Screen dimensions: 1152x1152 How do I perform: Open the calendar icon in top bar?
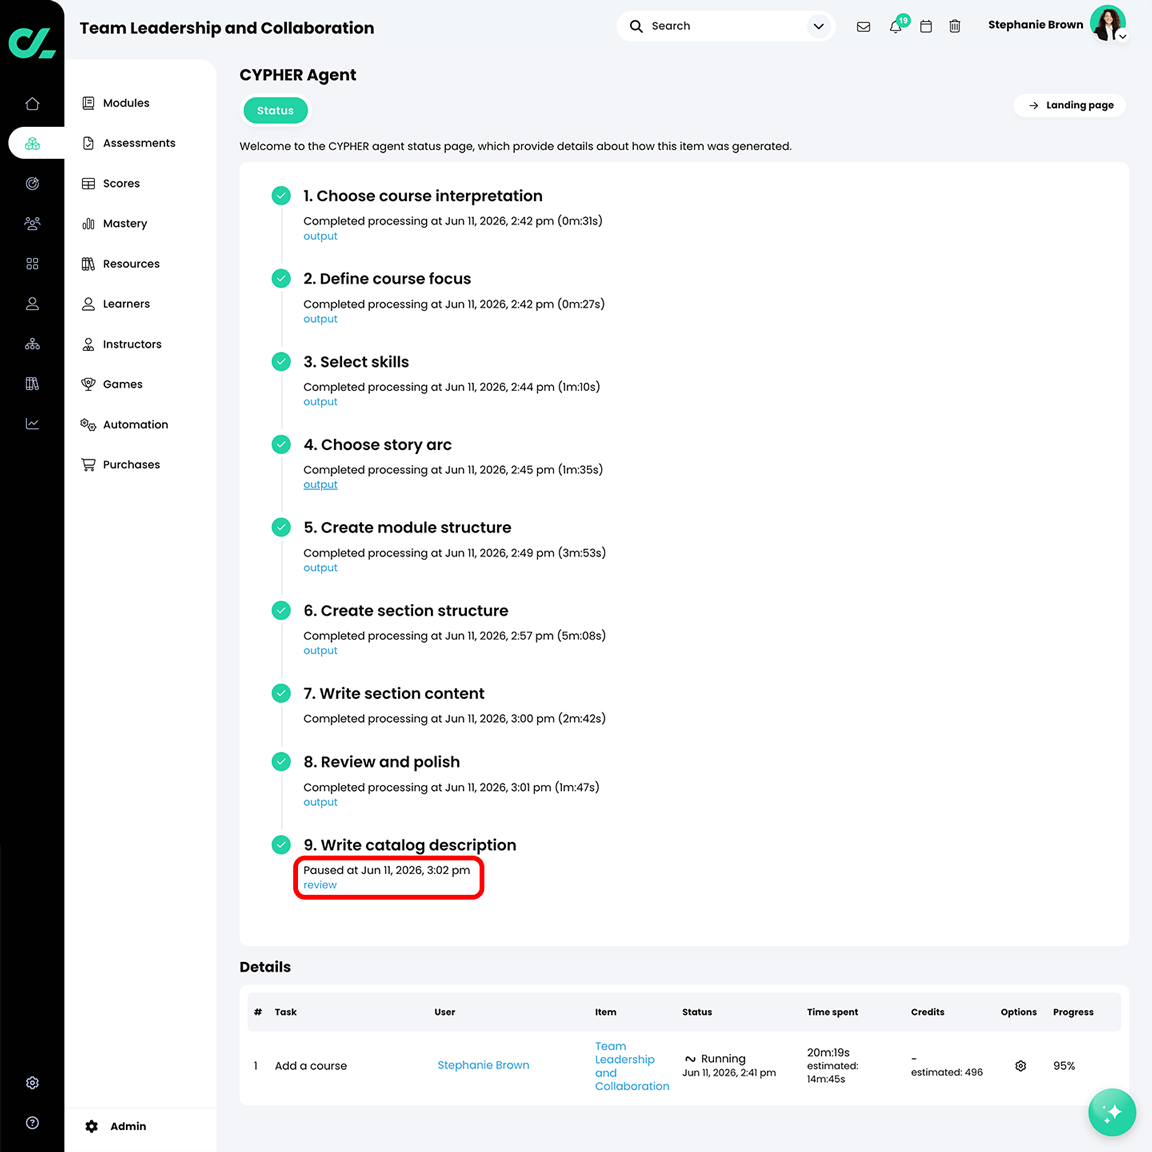click(x=926, y=26)
